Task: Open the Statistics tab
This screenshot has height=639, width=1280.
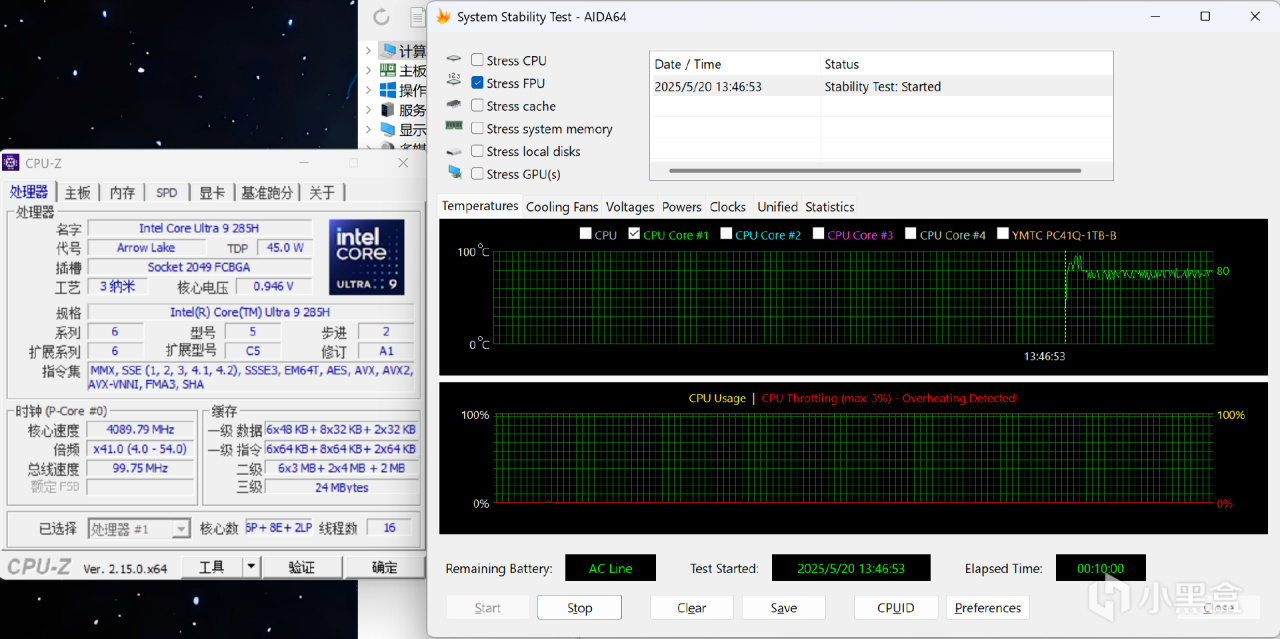Action: point(830,207)
